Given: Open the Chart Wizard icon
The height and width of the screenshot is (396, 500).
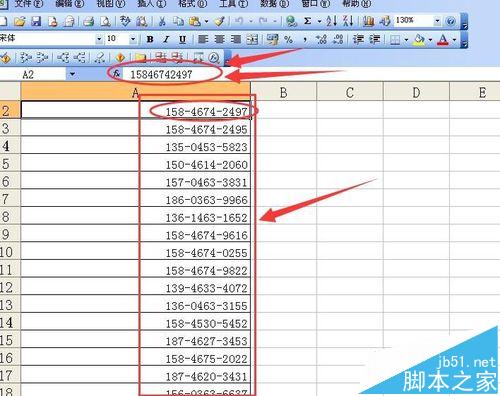Looking at the screenshot, I should tap(368, 22).
